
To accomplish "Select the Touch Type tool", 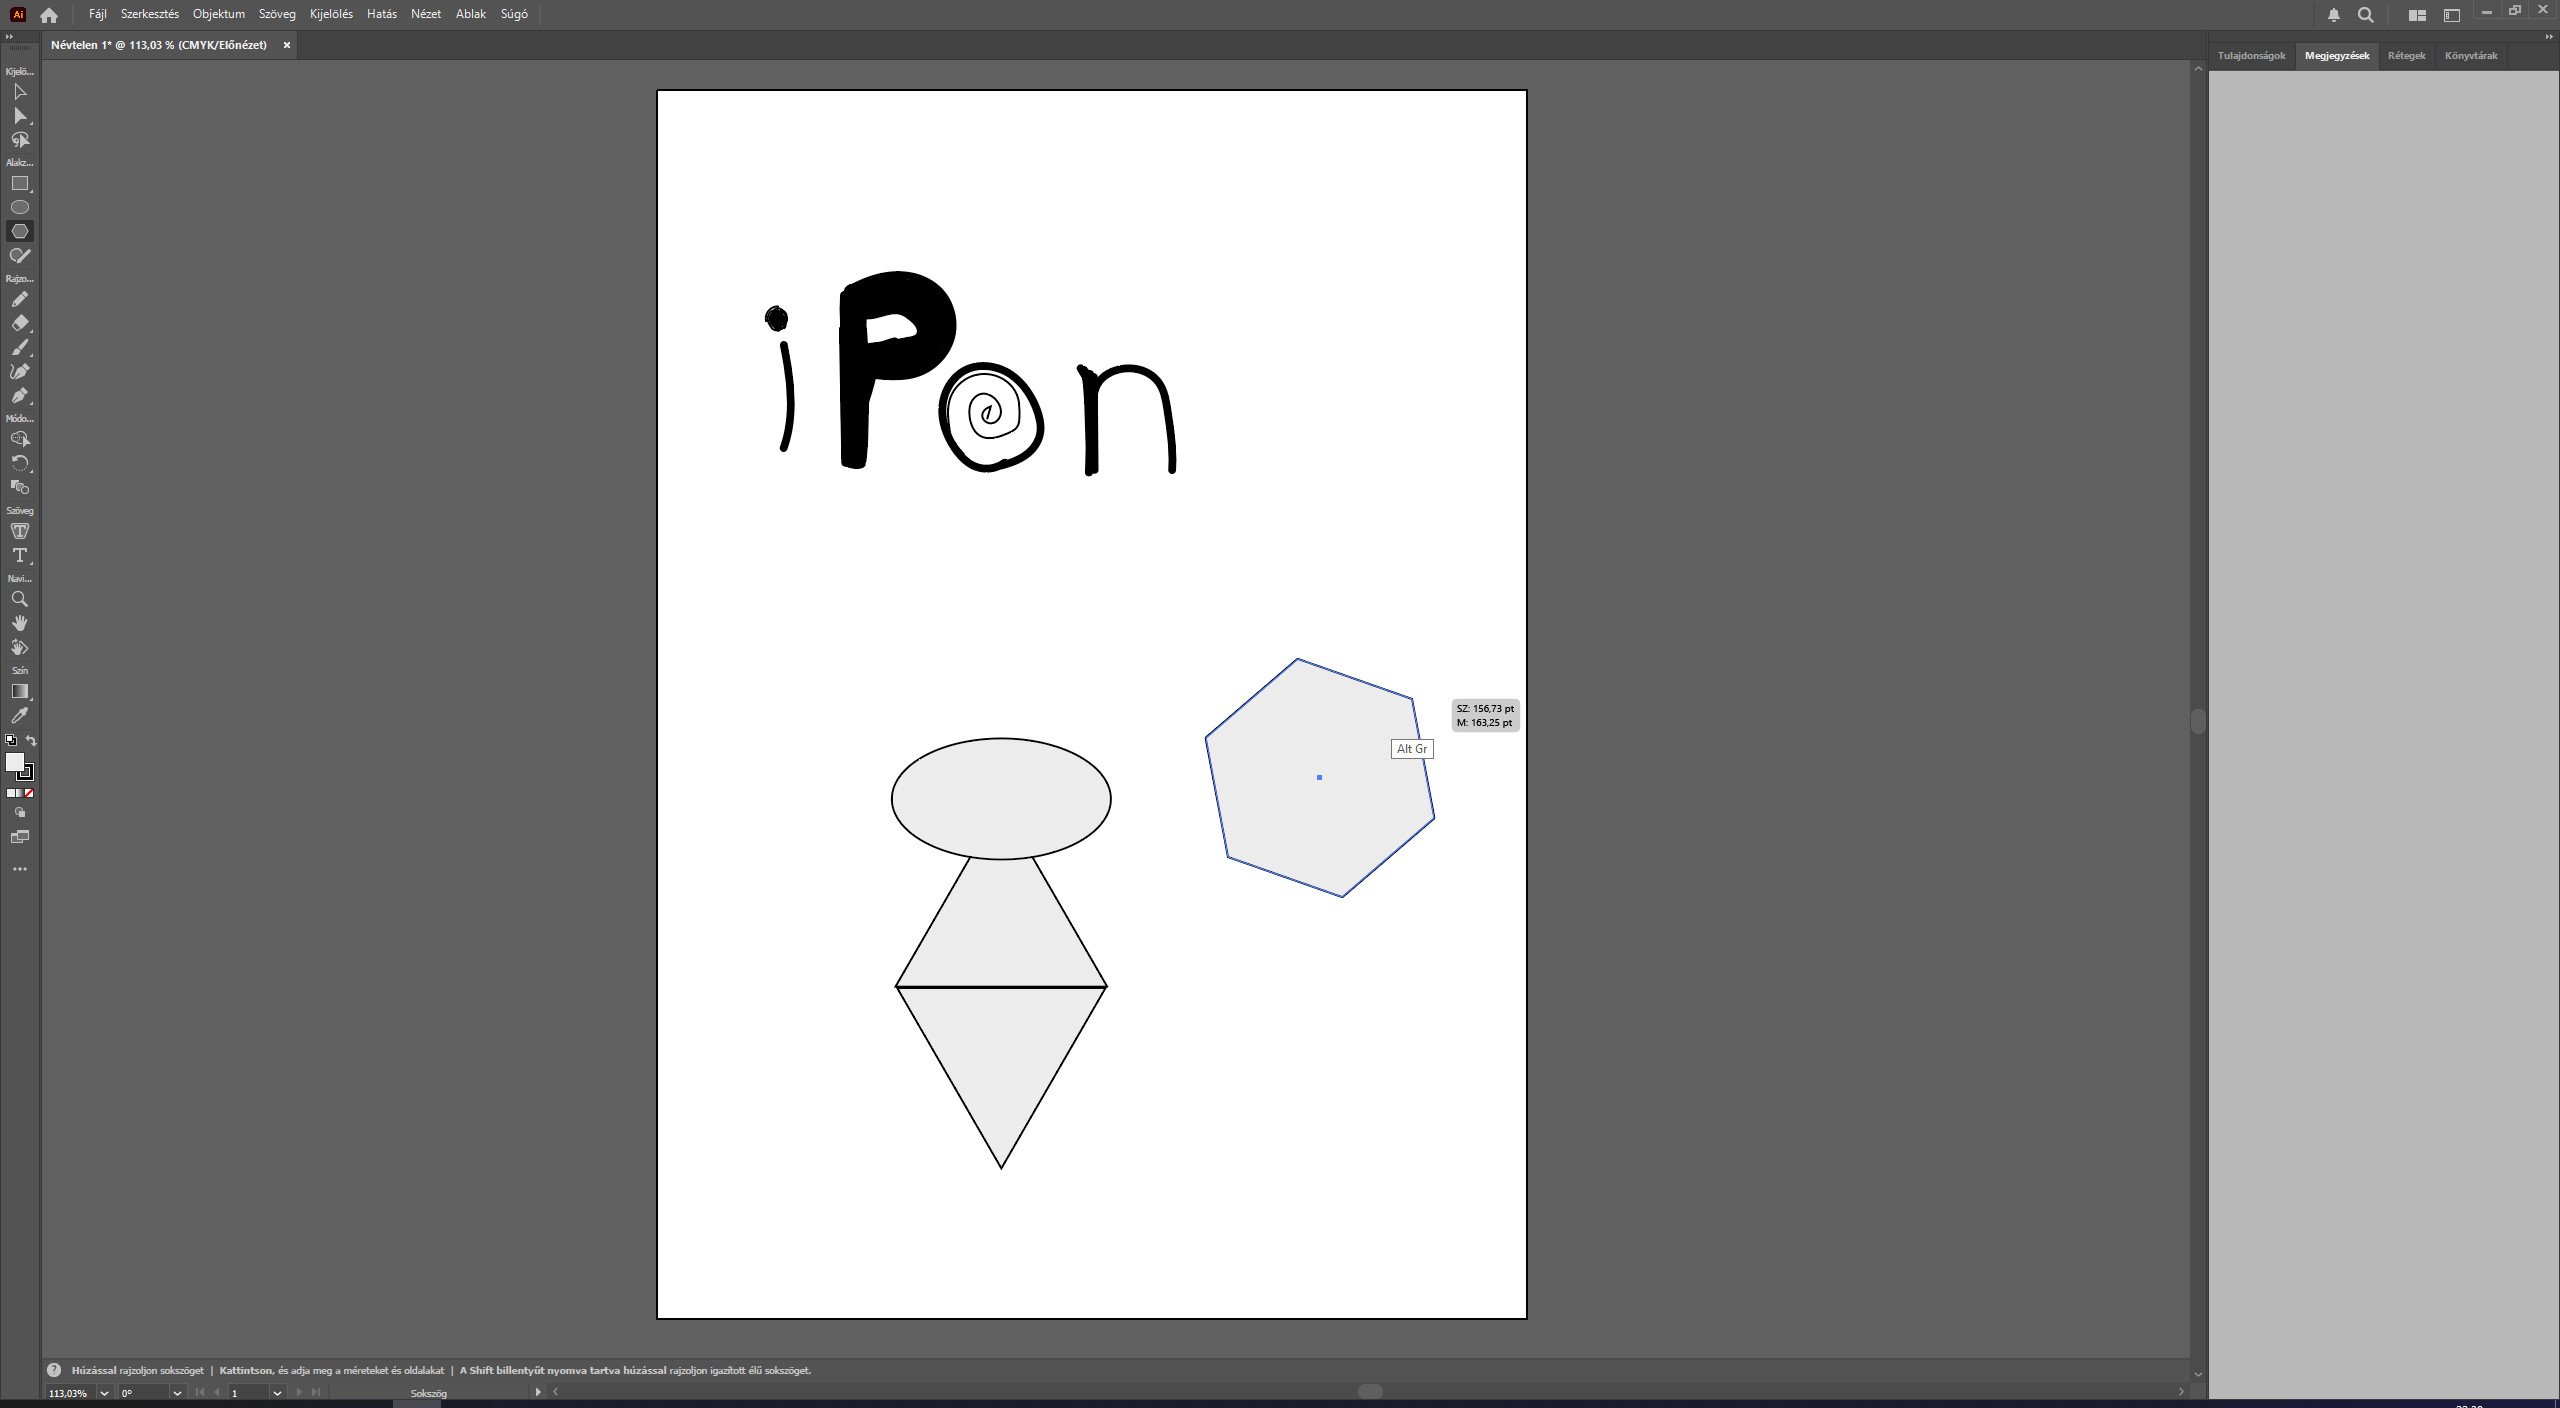I will (x=19, y=532).
